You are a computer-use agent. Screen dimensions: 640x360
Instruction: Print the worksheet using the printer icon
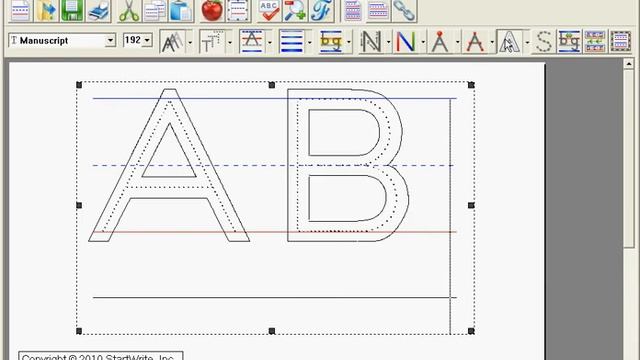98,10
